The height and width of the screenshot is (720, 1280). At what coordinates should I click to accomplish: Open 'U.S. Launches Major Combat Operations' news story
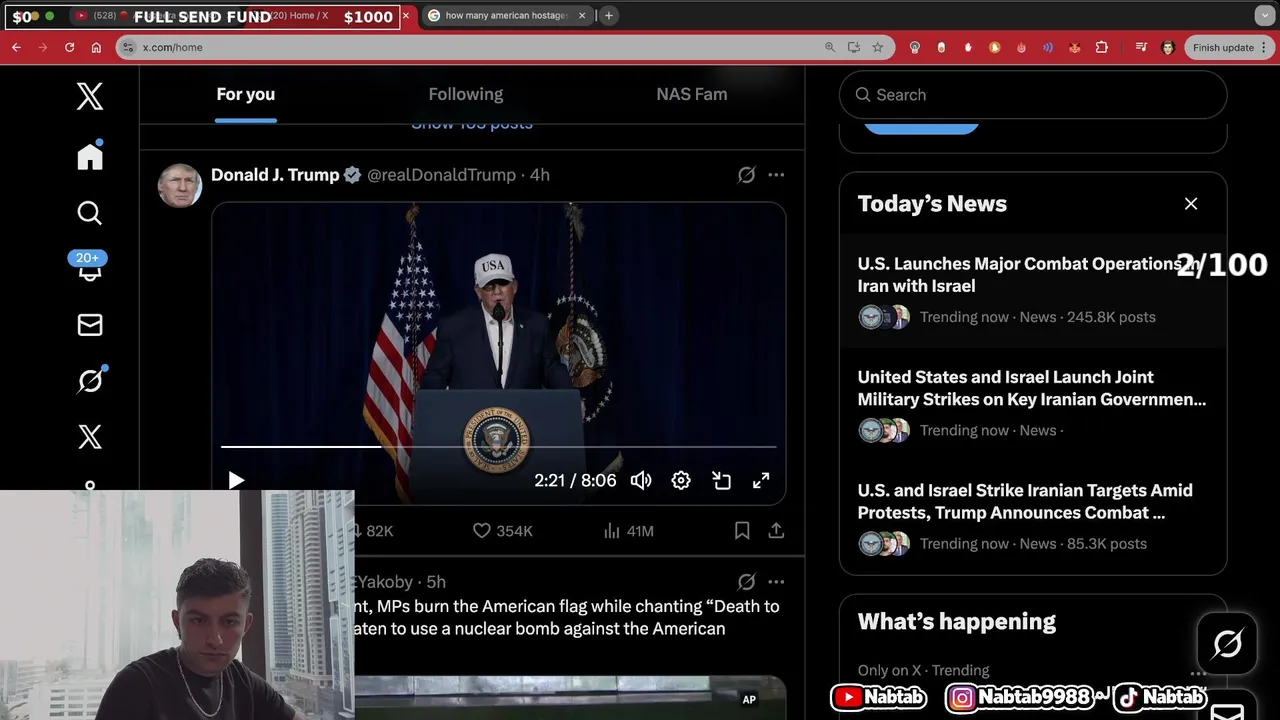(x=1033, y=291)
